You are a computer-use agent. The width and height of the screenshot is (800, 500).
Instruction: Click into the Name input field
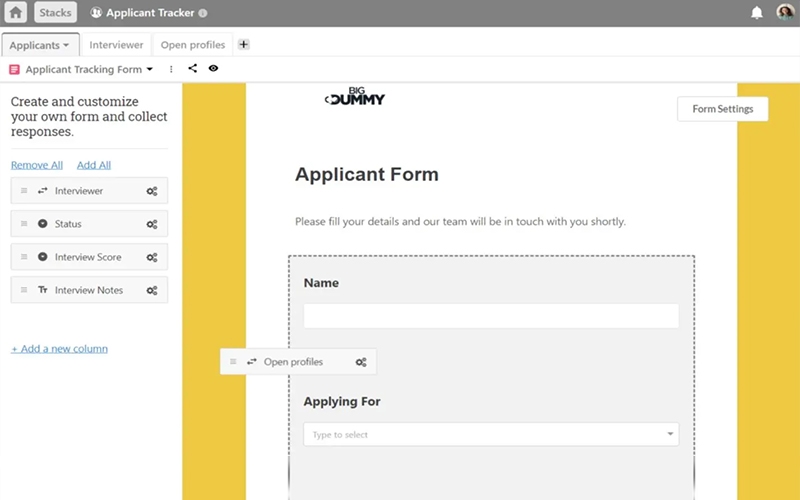pos(491,316)
